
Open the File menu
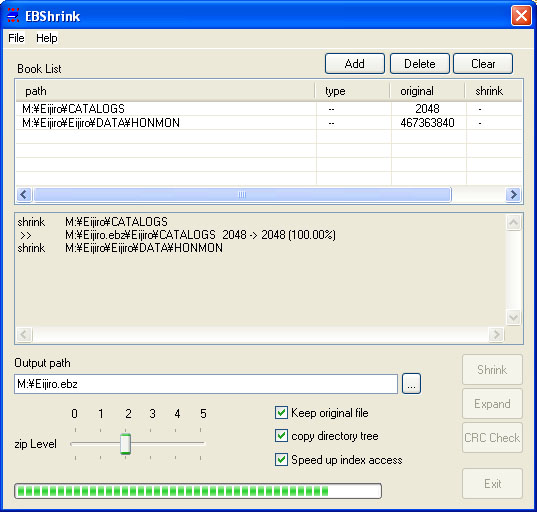[16, 38]
